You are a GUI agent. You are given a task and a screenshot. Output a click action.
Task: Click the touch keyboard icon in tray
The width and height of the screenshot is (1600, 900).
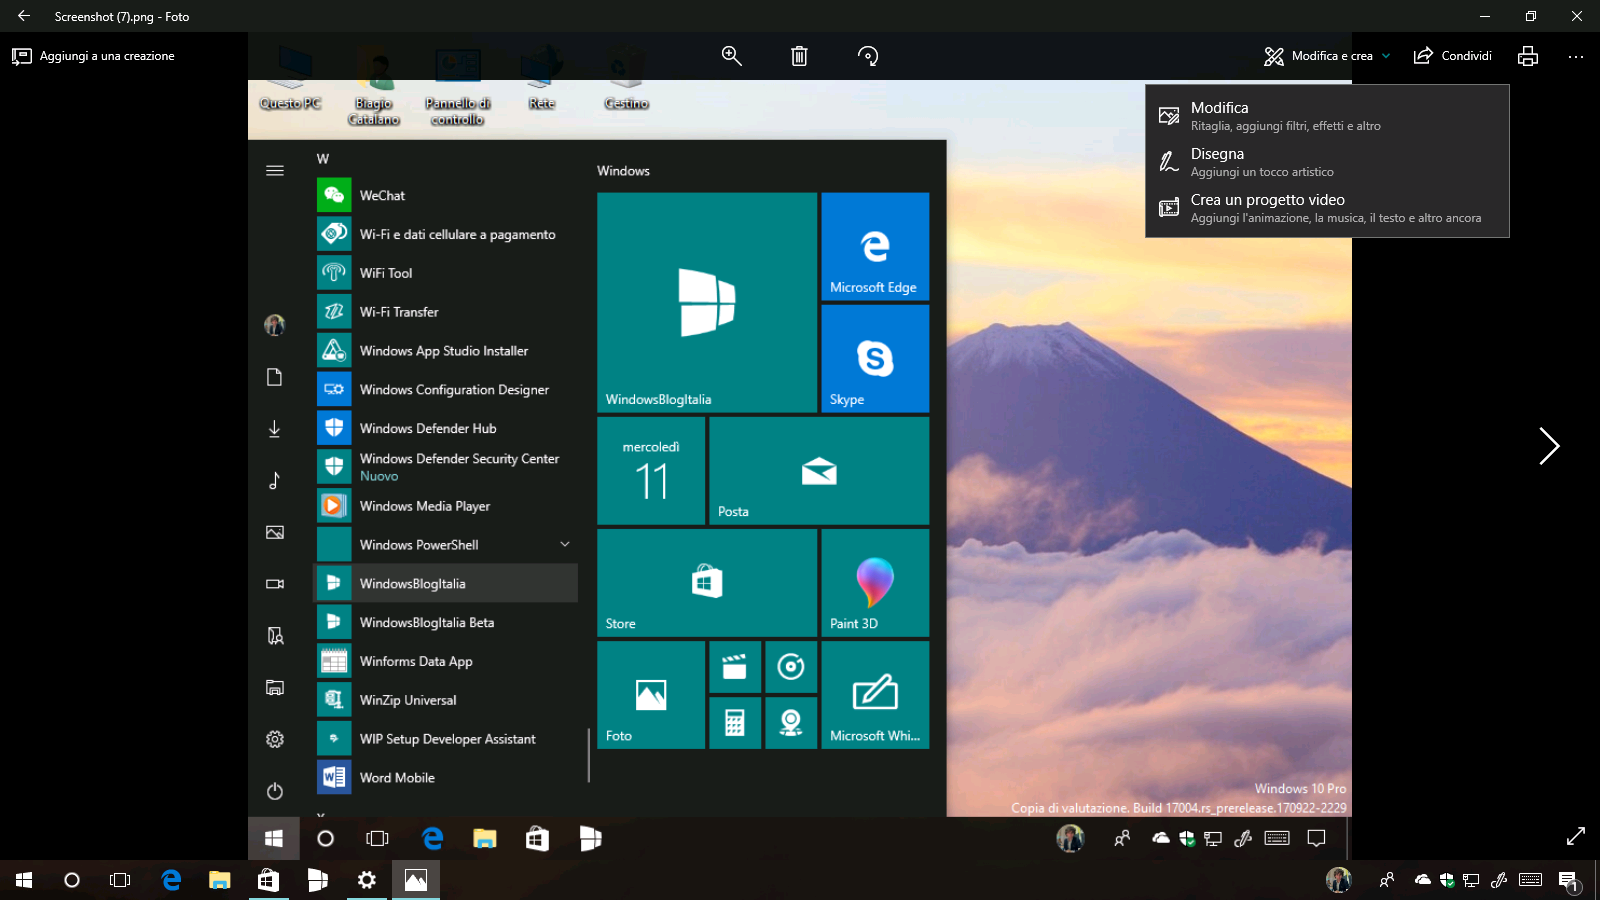1530,880
